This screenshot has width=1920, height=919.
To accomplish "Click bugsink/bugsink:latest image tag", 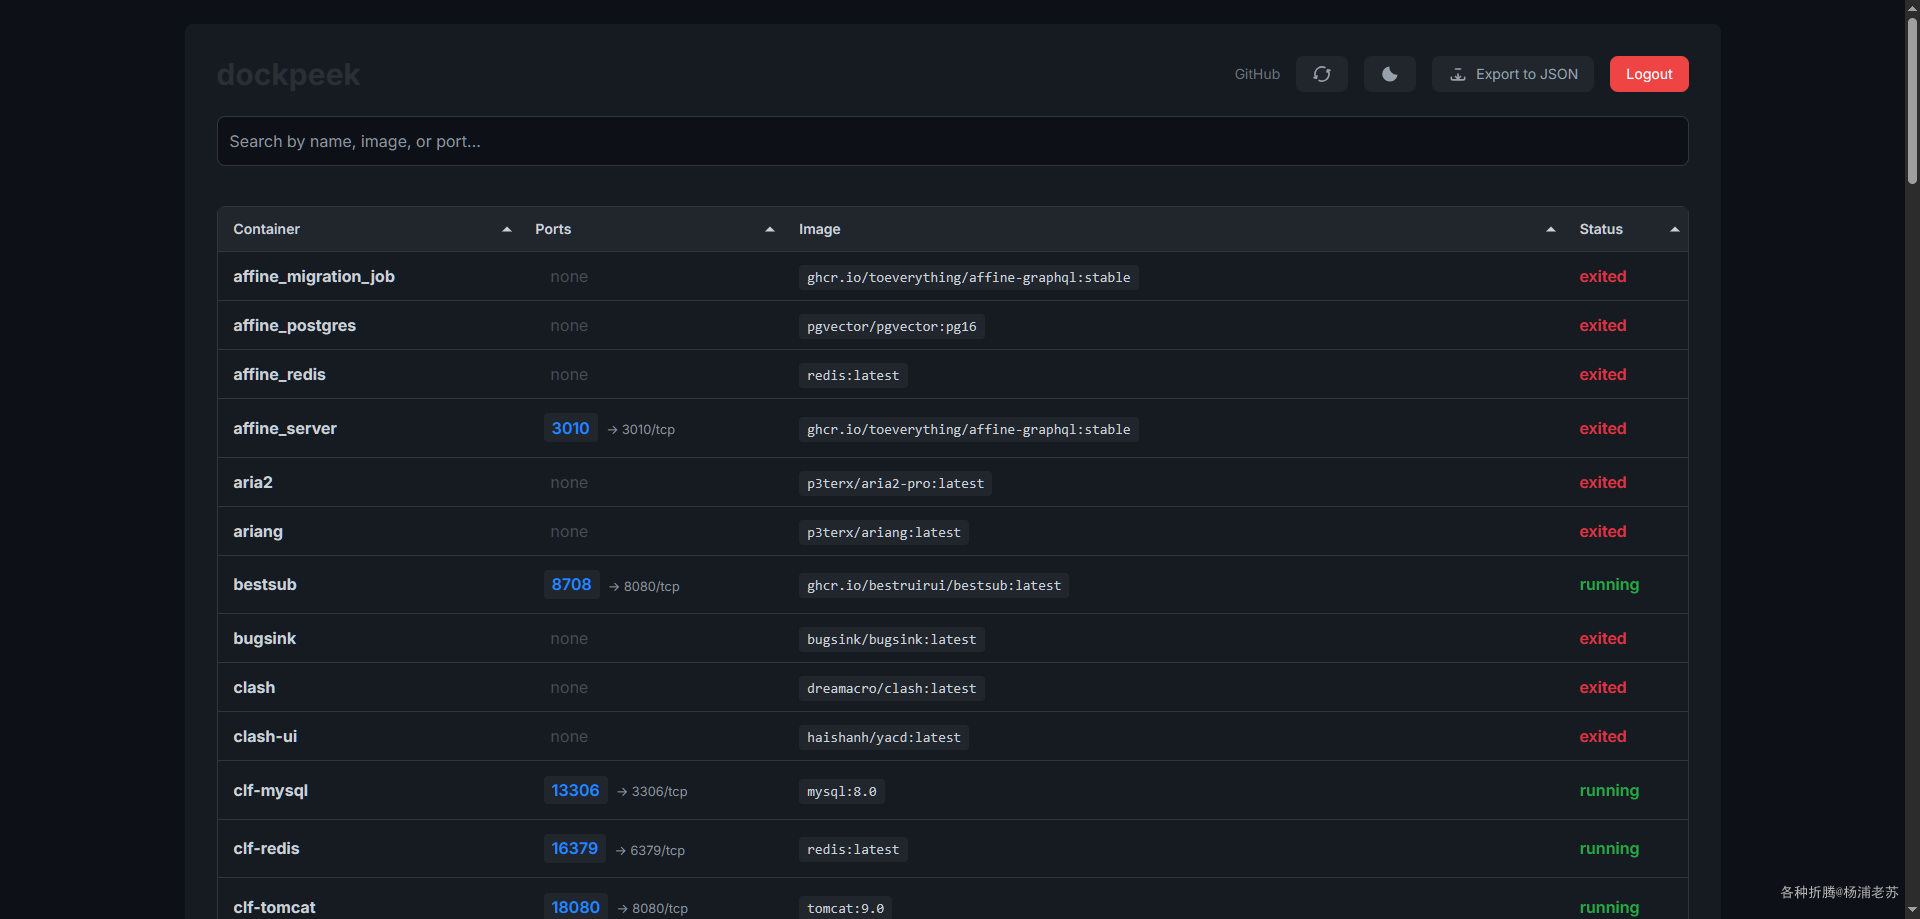I will pyautogui.click(x=891, y=639).
